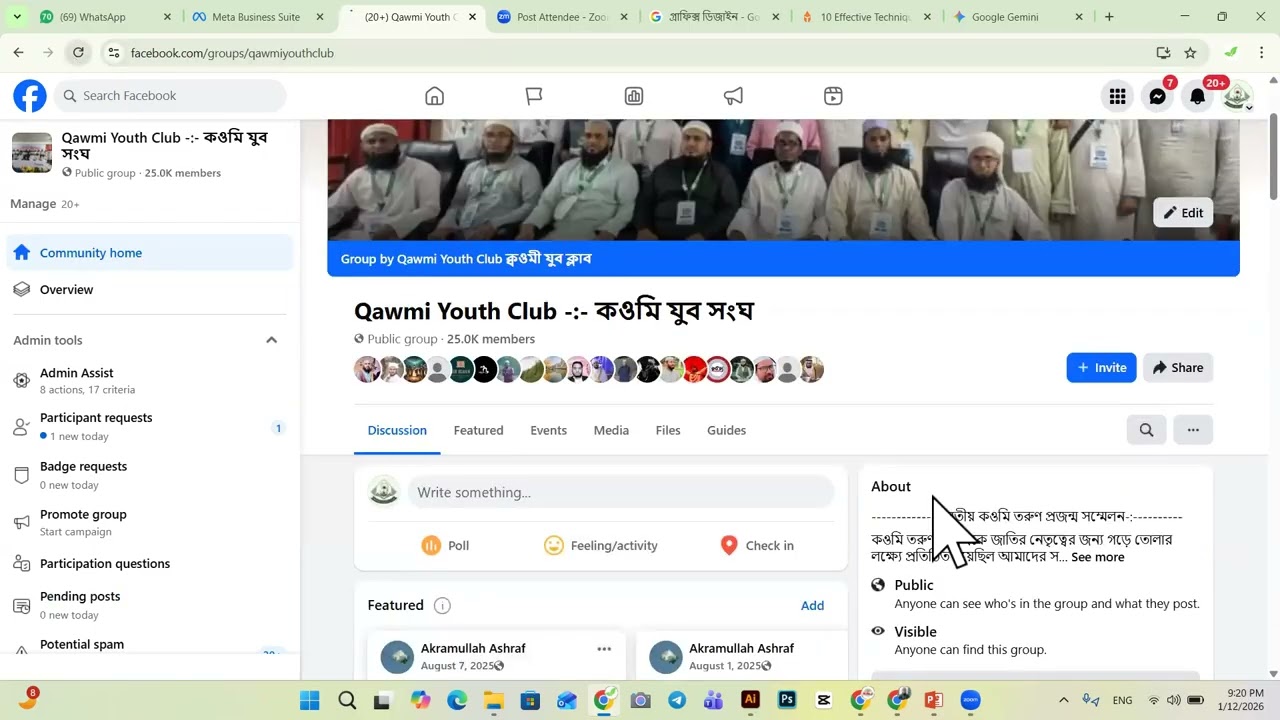Expand the About description with See more
This screenshot has height=720, width=1280.
click(1098, 557)
